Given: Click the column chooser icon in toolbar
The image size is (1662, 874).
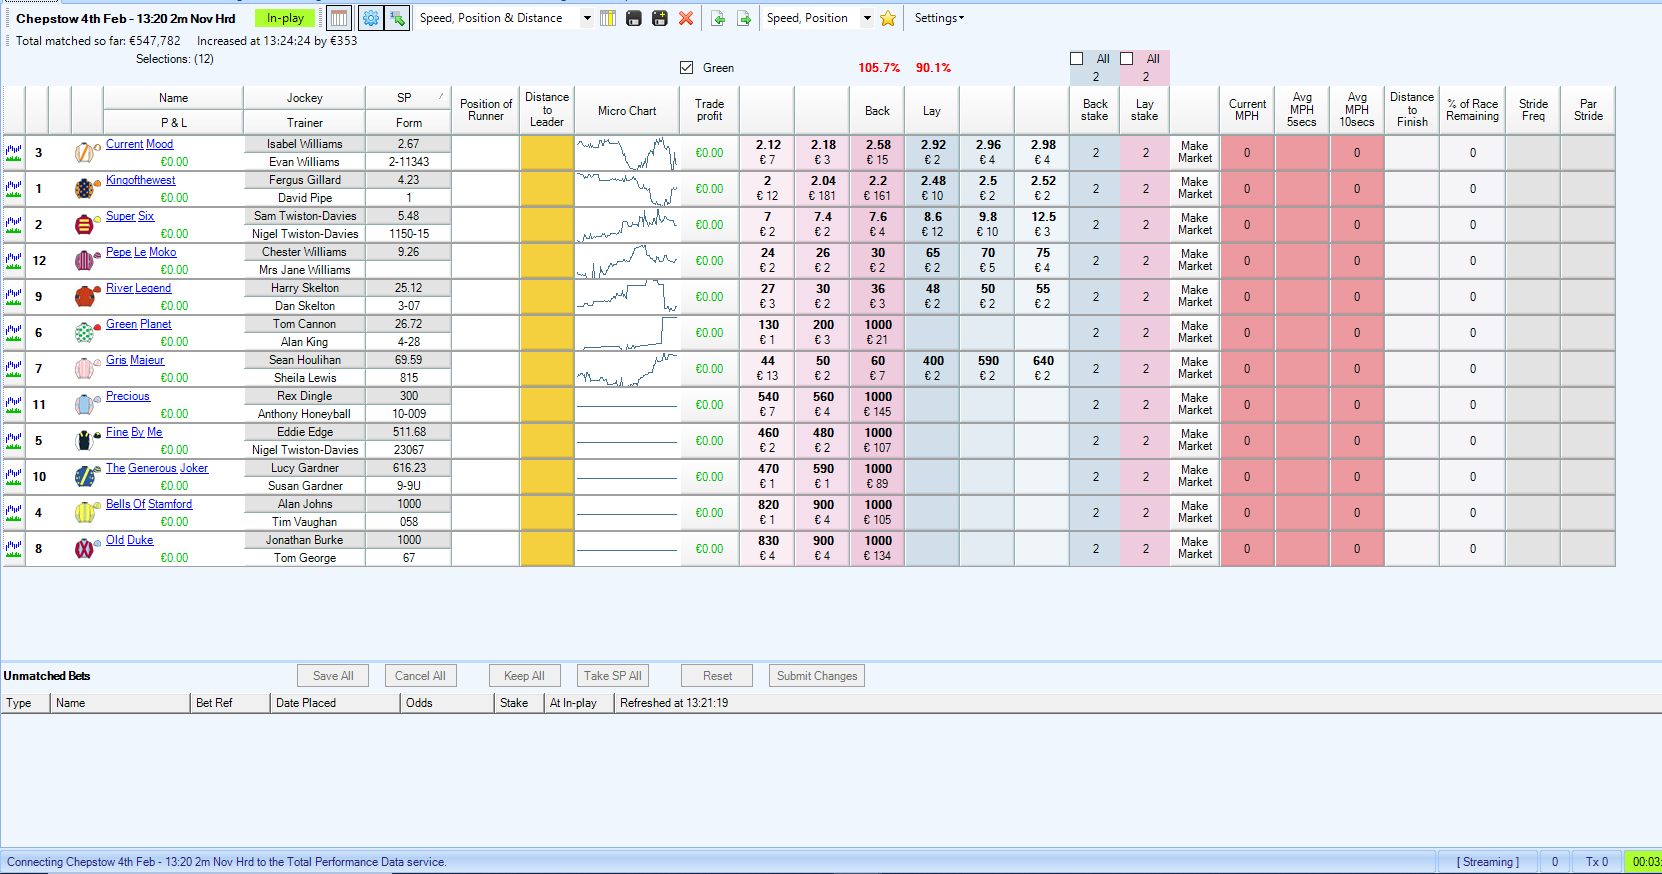Looking at the screenshot, I should click(x=607, y=18).
